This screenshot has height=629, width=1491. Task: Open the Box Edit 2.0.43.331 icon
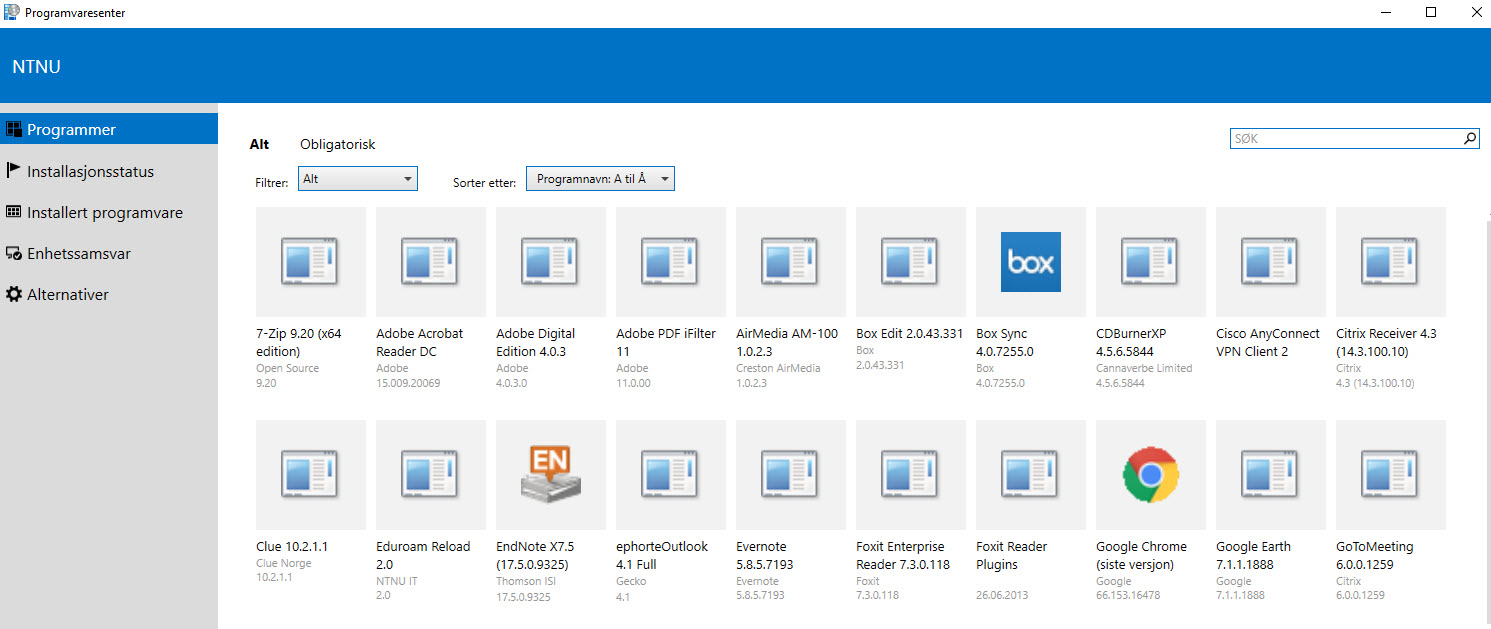911,262
